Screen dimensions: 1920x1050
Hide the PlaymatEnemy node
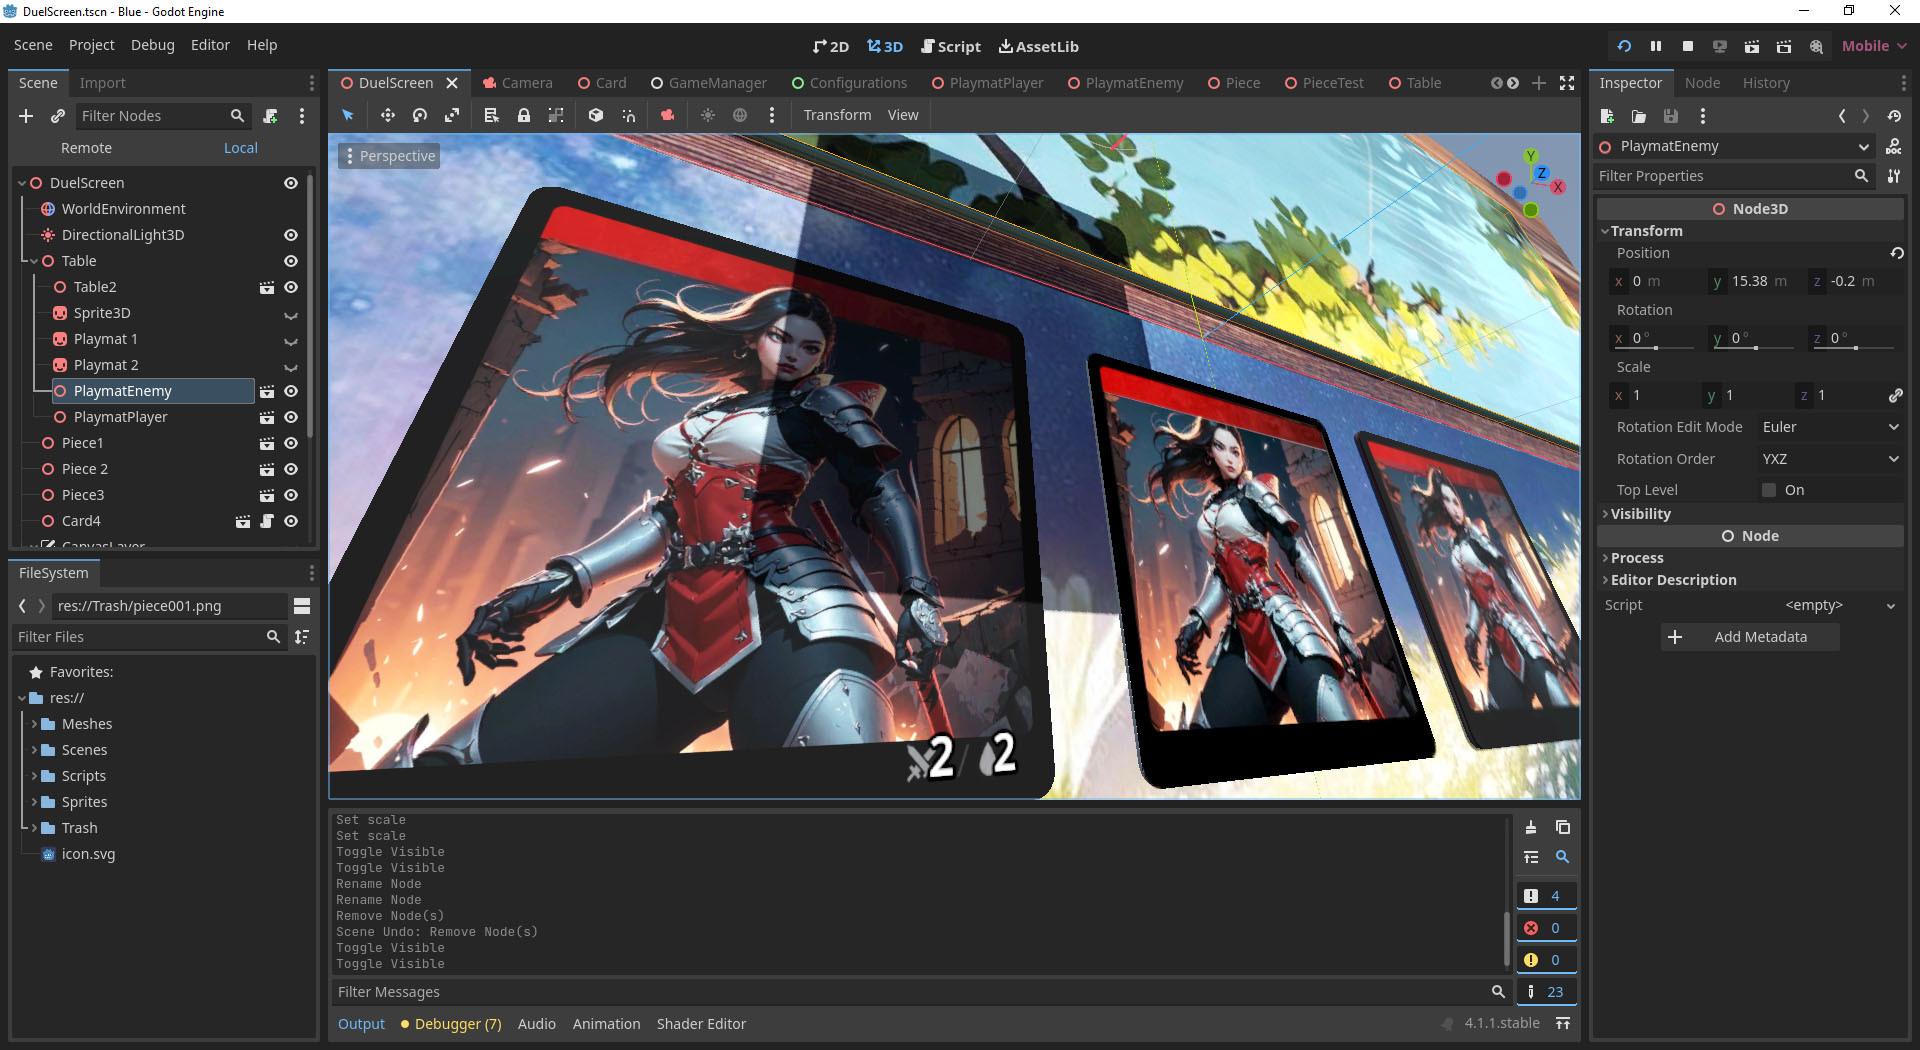(x=291, y=391)
